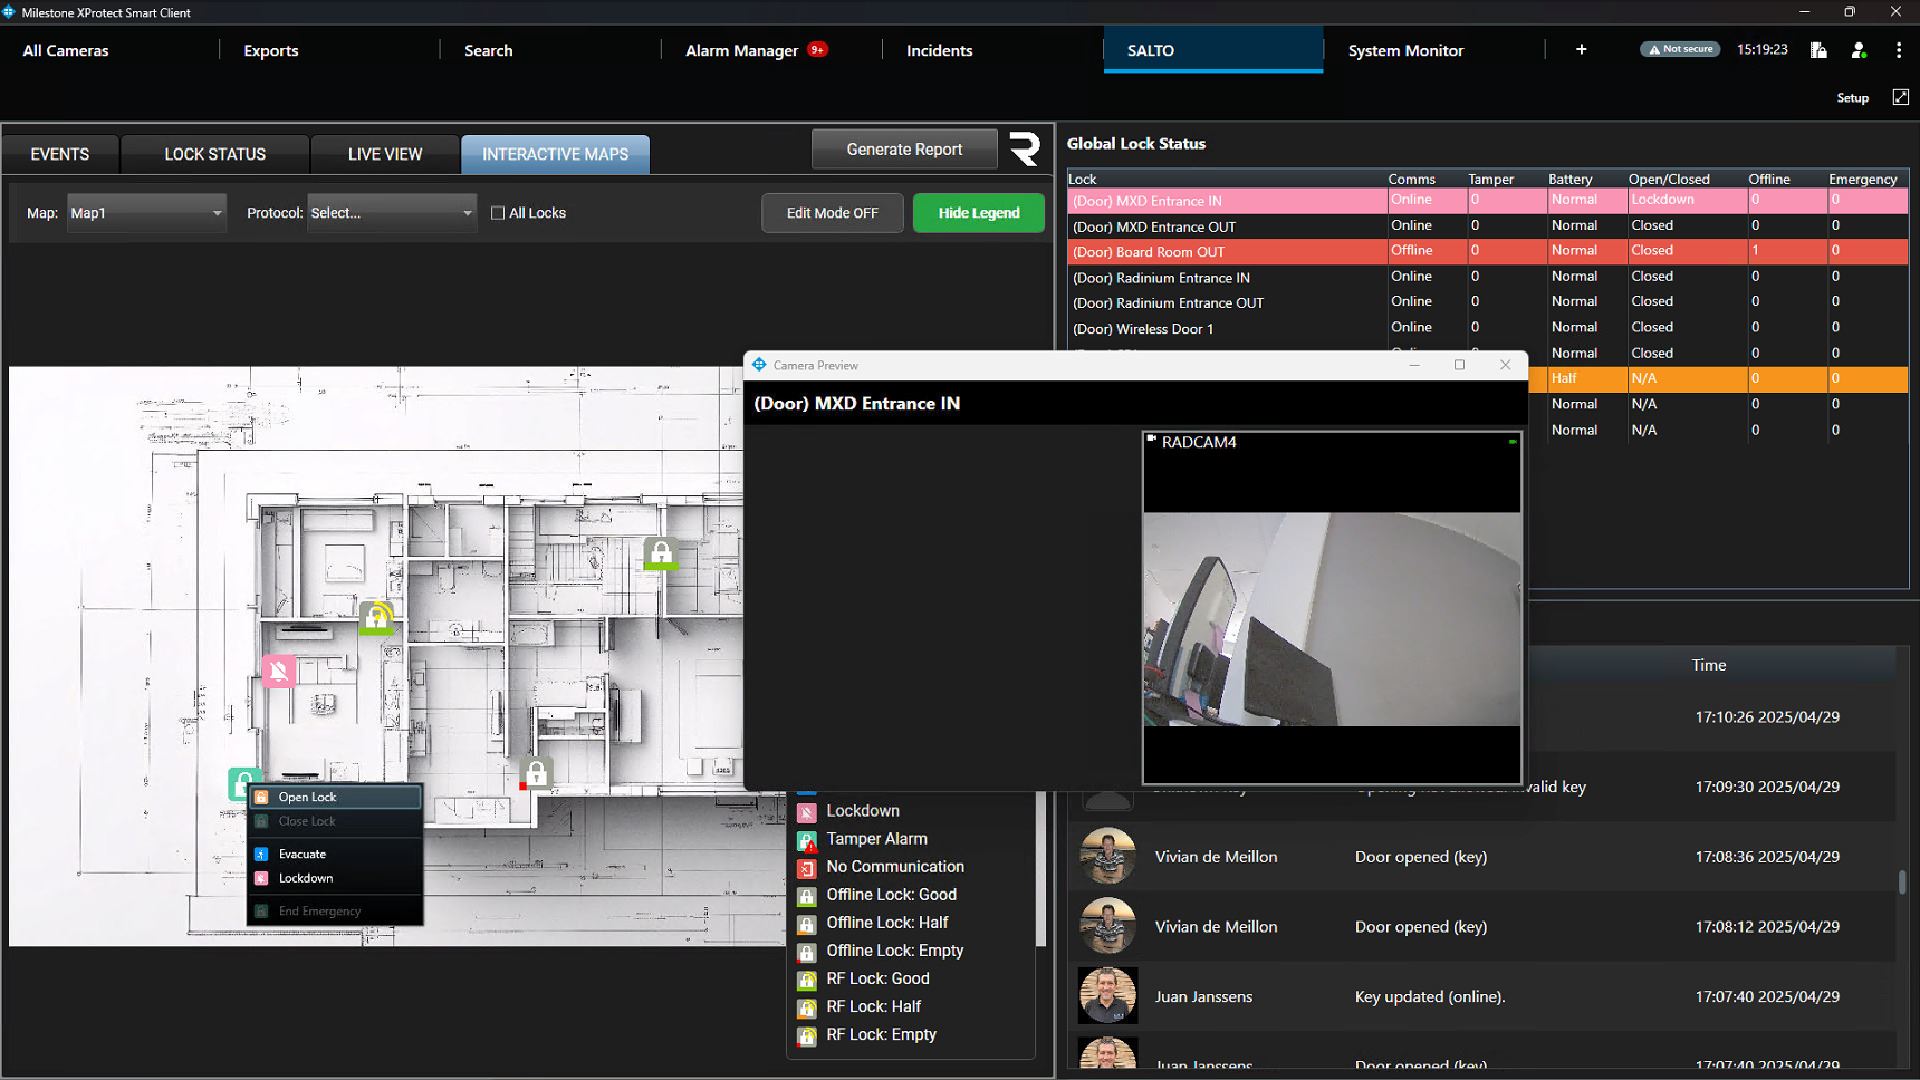
Task: Toggle Edit Mode OFF button
Action: click(832, 213)
